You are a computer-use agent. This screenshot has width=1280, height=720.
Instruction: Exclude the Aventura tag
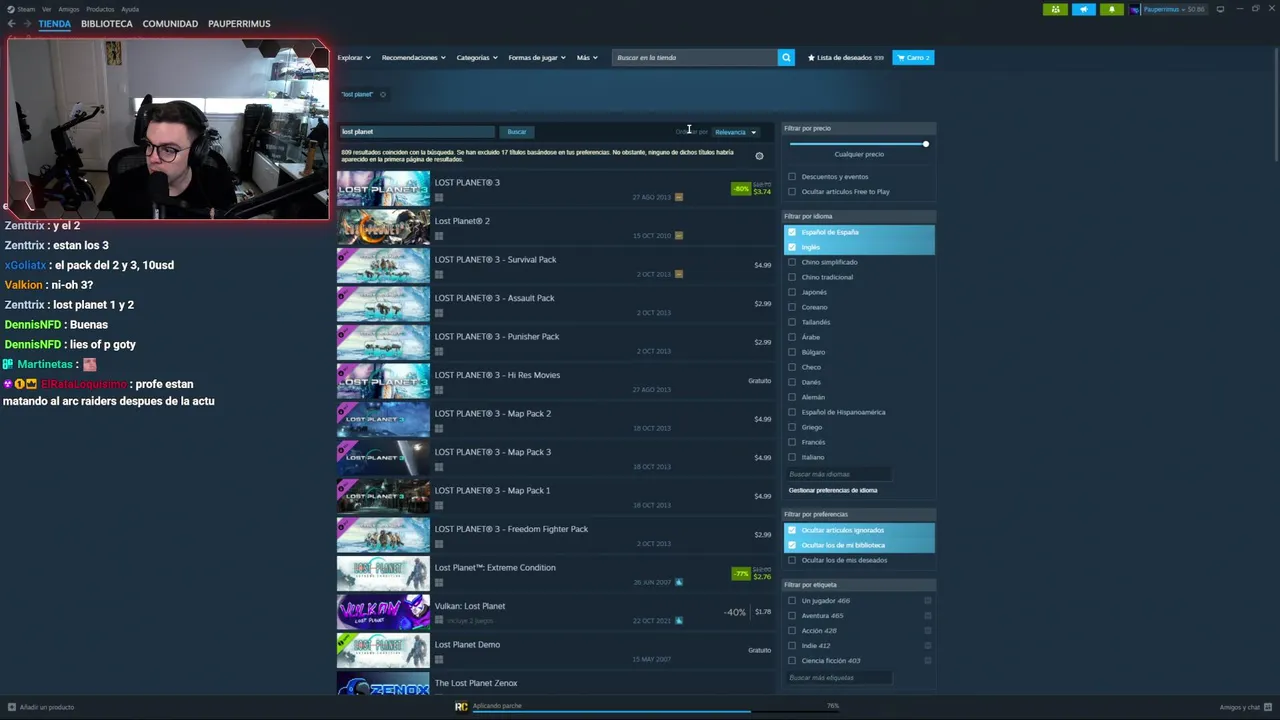(x=928, y=616)
